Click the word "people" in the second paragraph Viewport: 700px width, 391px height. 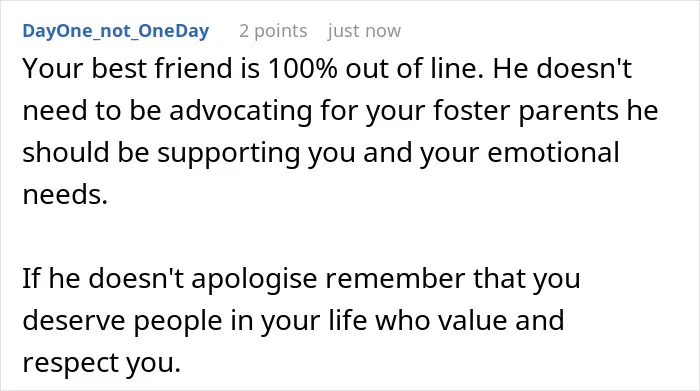(x=178, y=321)
